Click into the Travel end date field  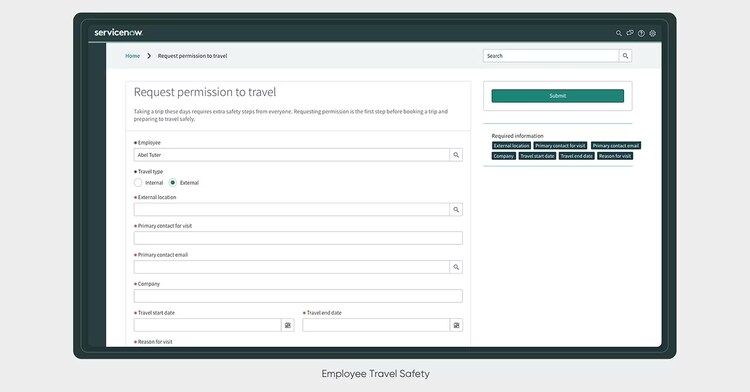coord(376,325)
